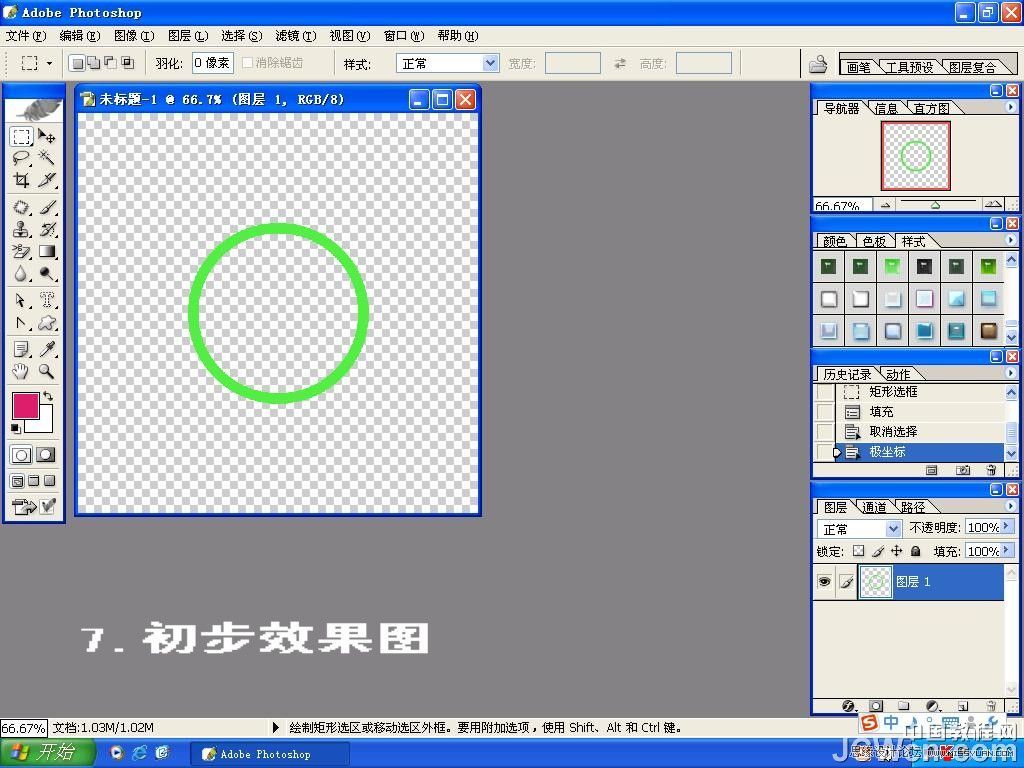Select the Magic Wand tool
Screen dimensions: 1024x768
click(46, 158)
